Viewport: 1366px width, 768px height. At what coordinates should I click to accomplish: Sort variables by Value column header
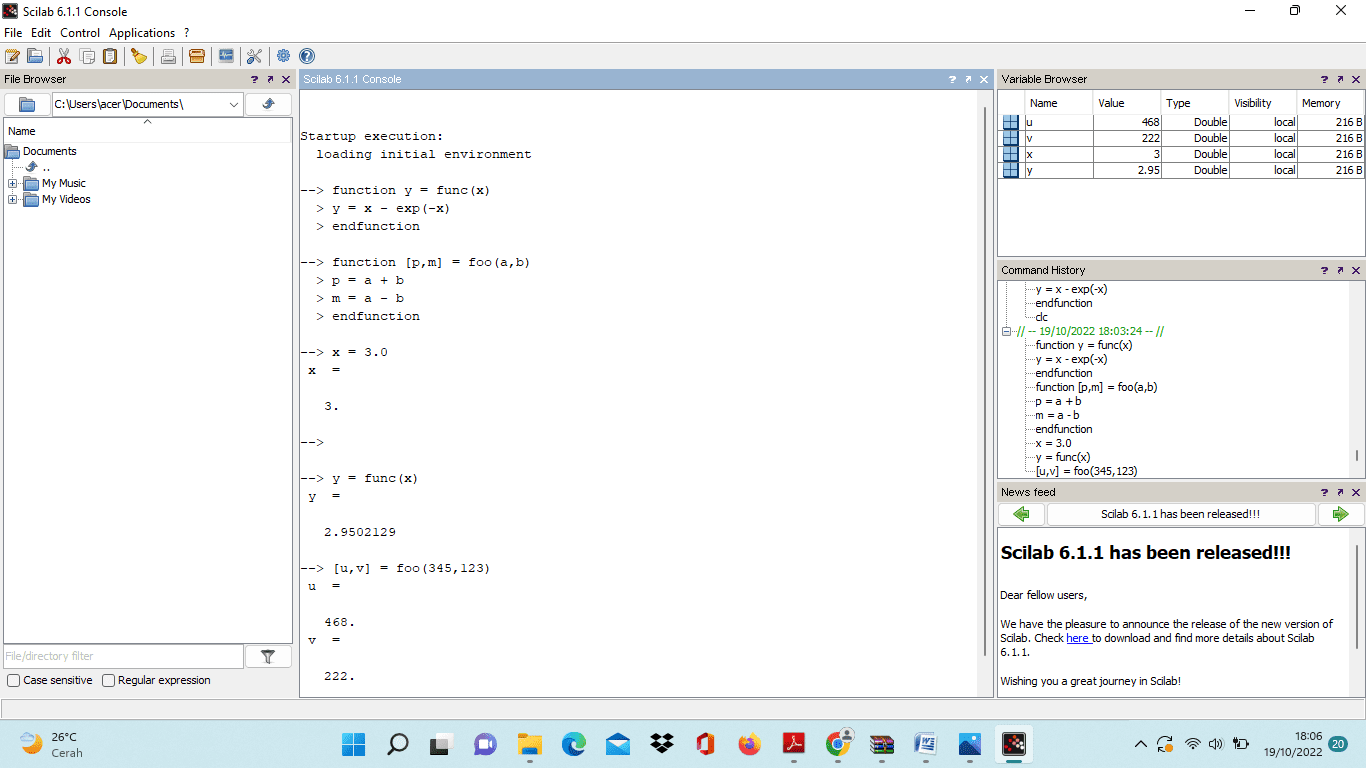1127,103
